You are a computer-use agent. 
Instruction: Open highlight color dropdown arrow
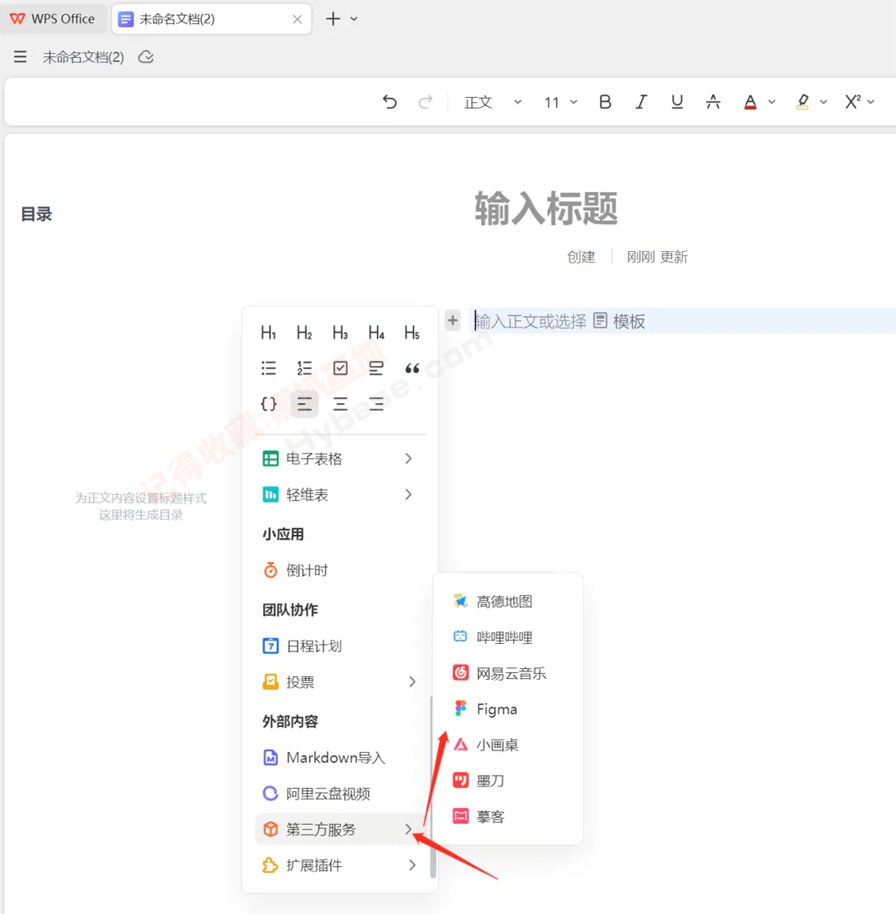click(823, 102)
